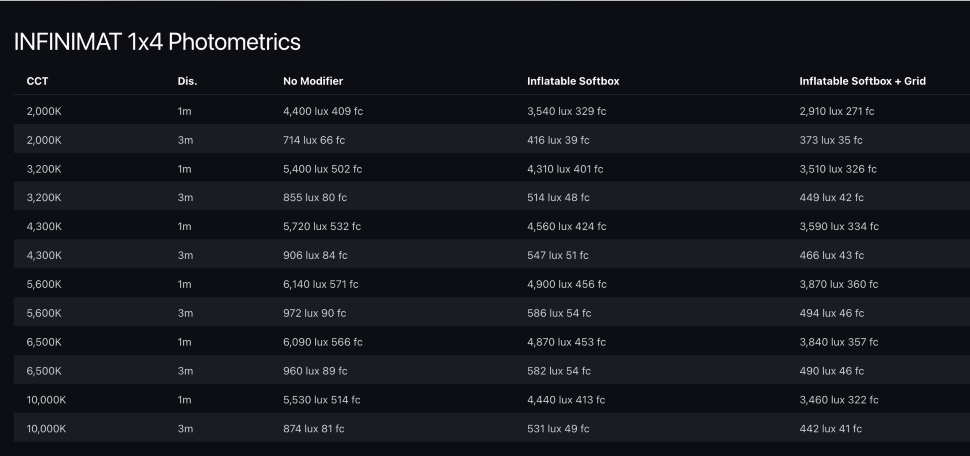The image size is (970, 456).
Task: Click the CCT column header
Action: [37, 81]
